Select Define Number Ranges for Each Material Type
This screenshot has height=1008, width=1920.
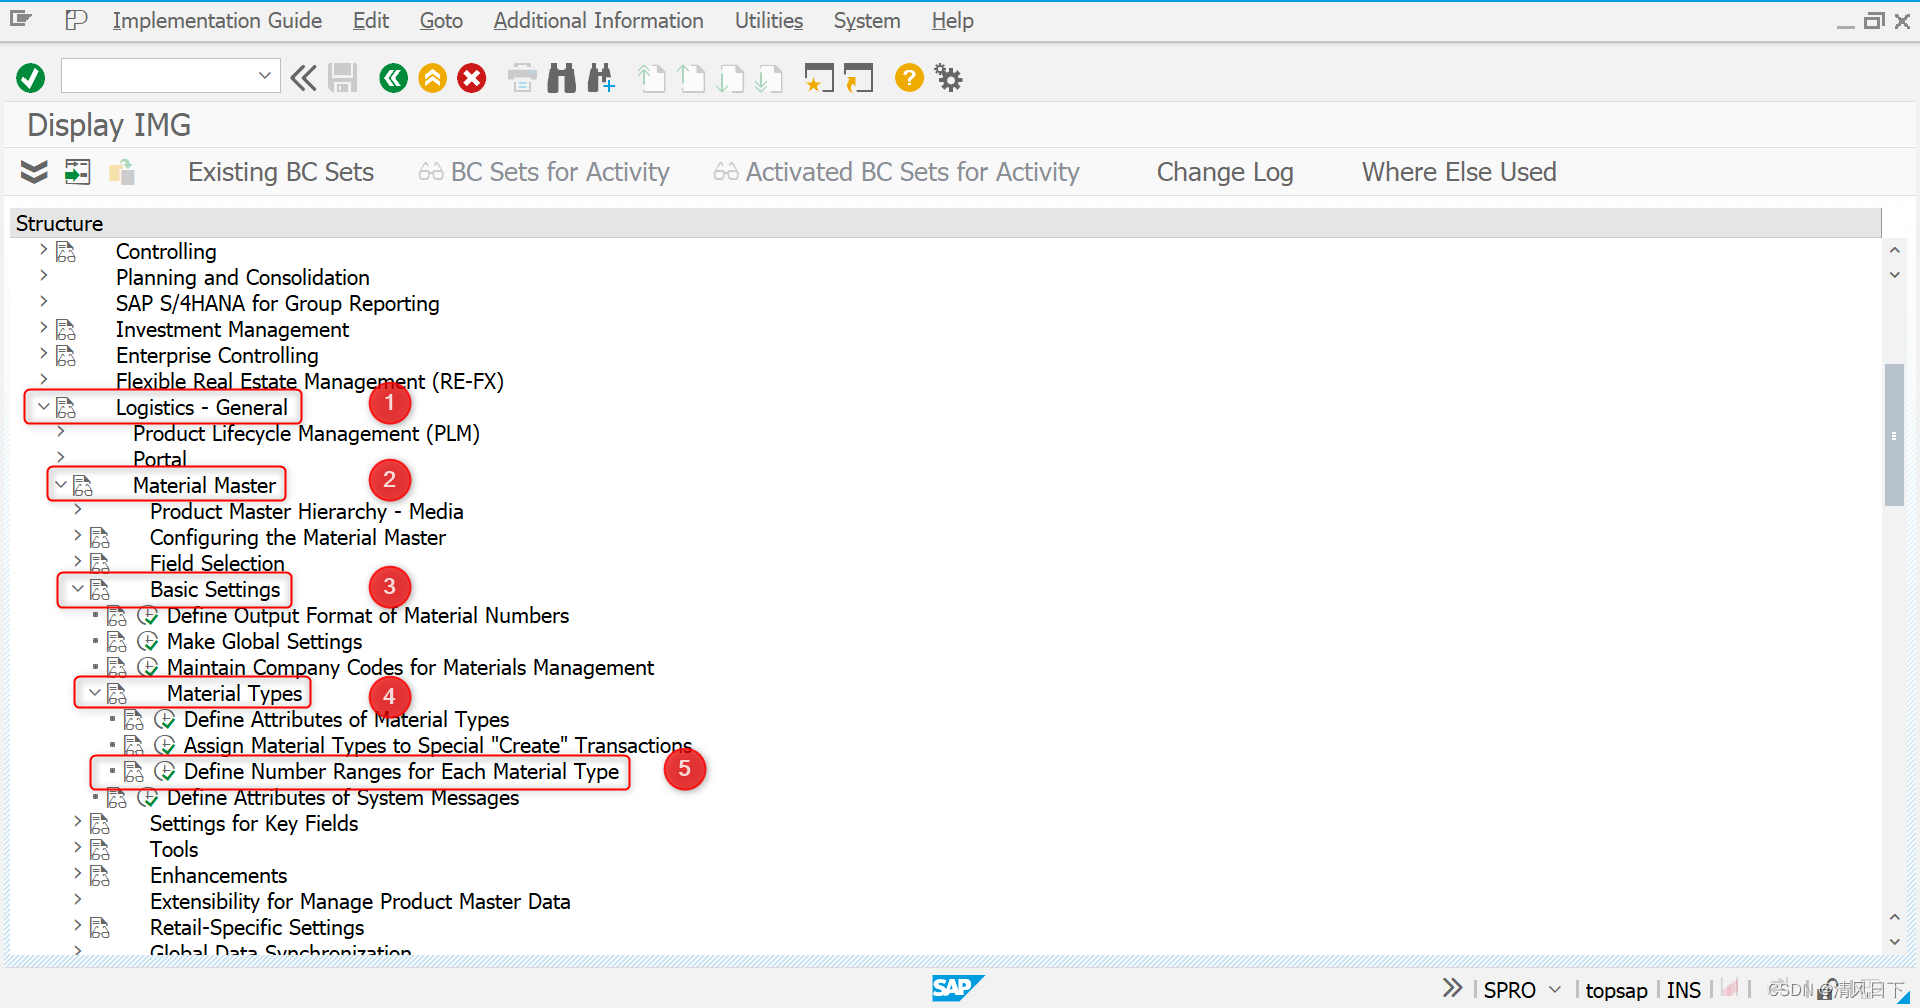[401, 772]
